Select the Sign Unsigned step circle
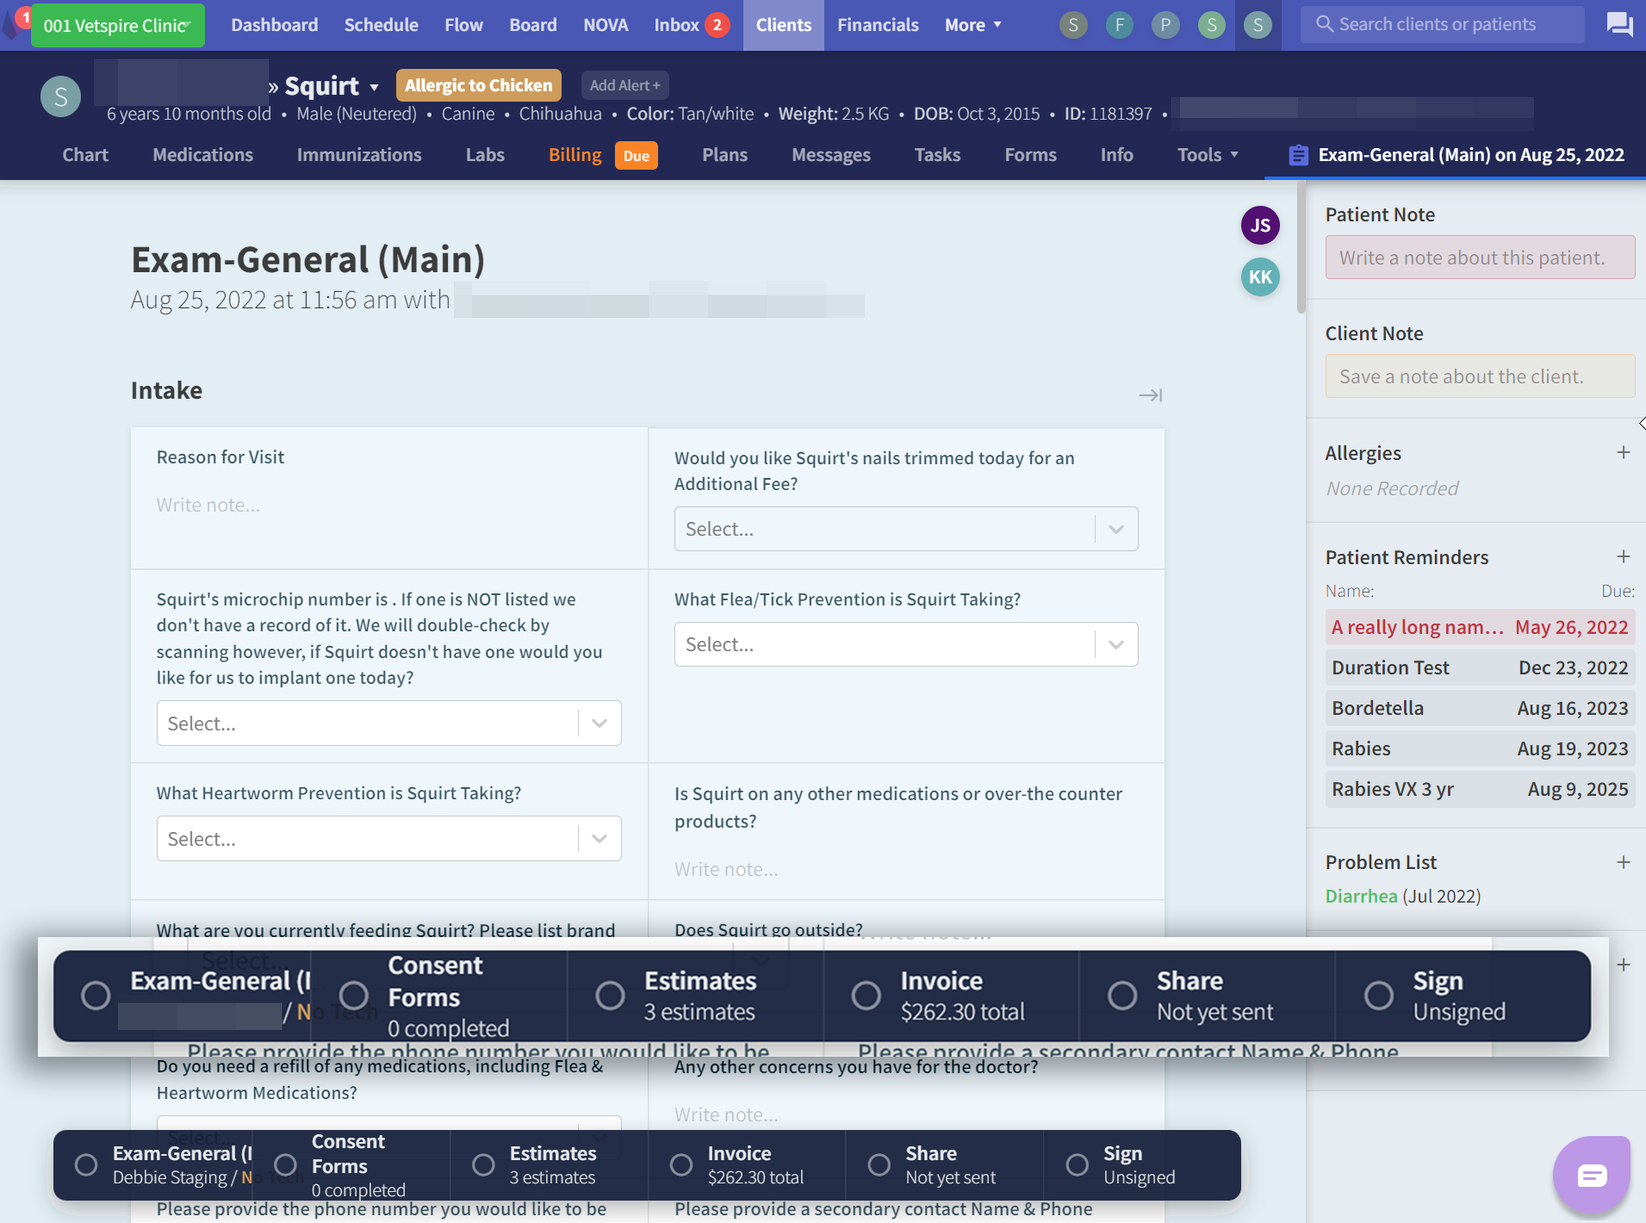 (1077, 1165)
